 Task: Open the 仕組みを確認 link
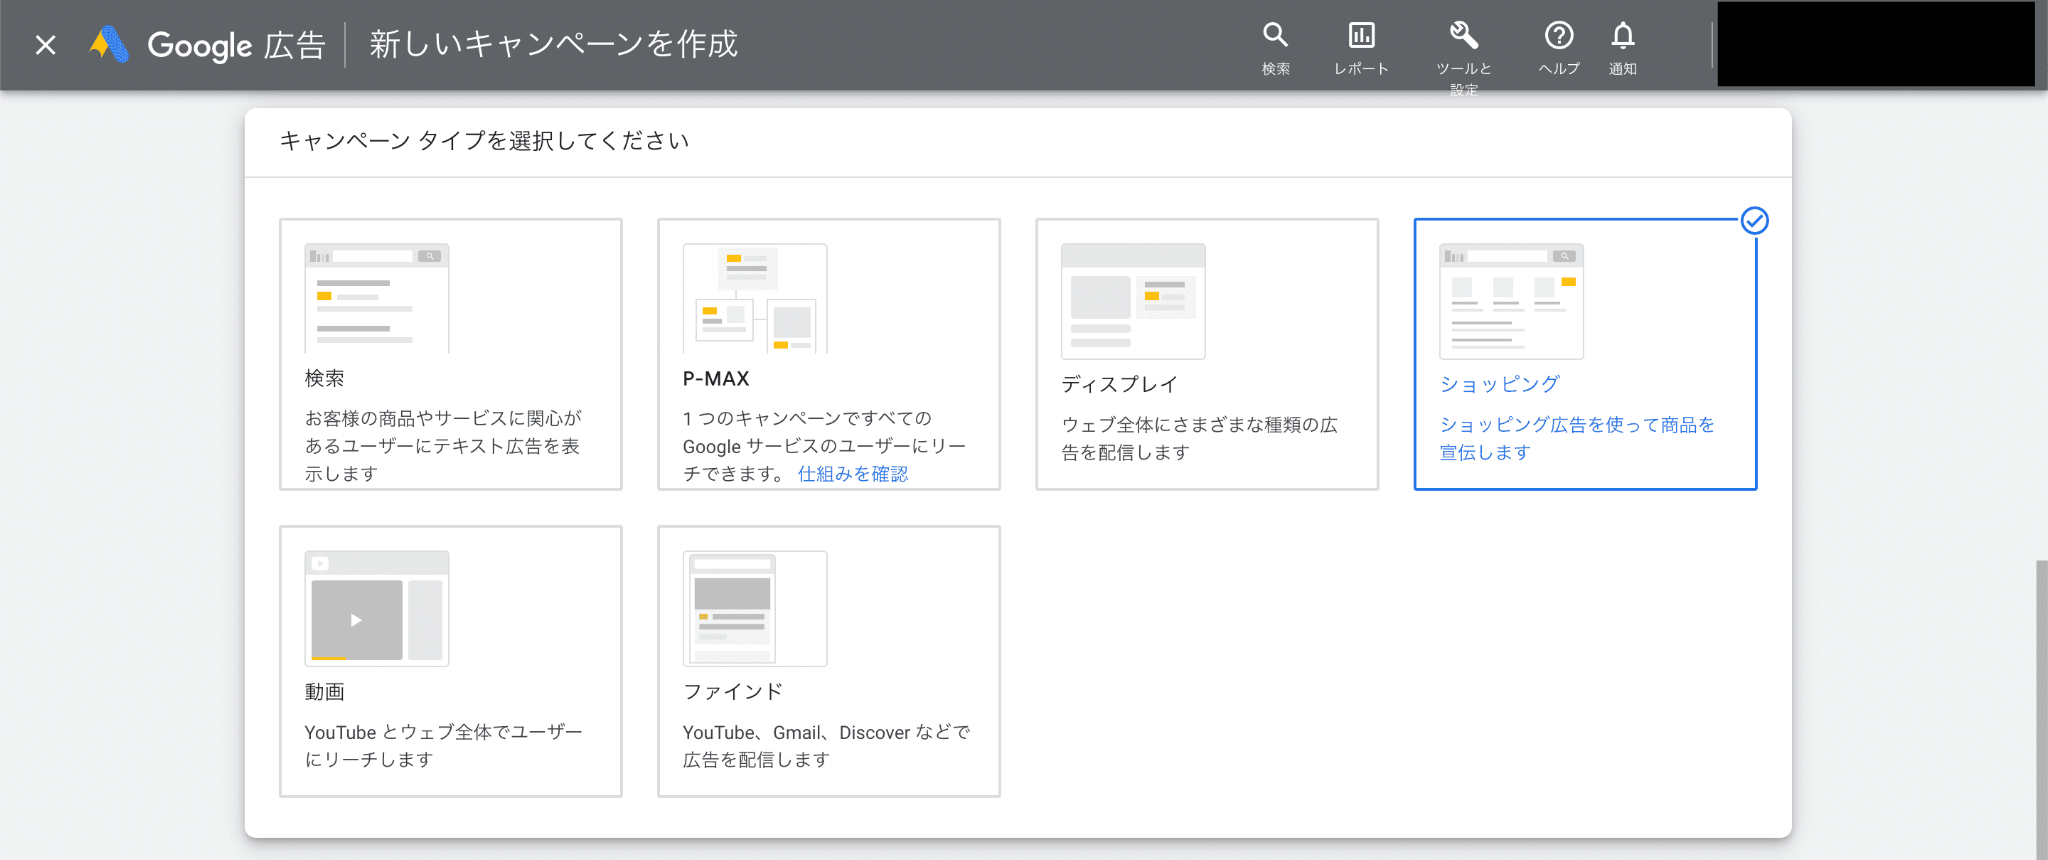click(853, 474)
